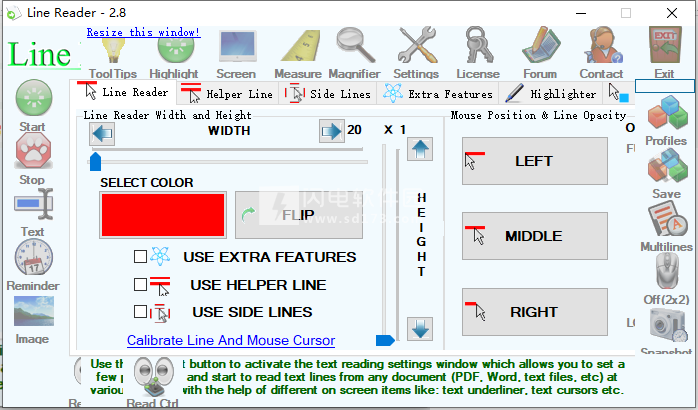Click Calibrate Line And Mouse Cursor link
Screen dimensions: 698x410
pyautogui.click(x=231, y=341)
